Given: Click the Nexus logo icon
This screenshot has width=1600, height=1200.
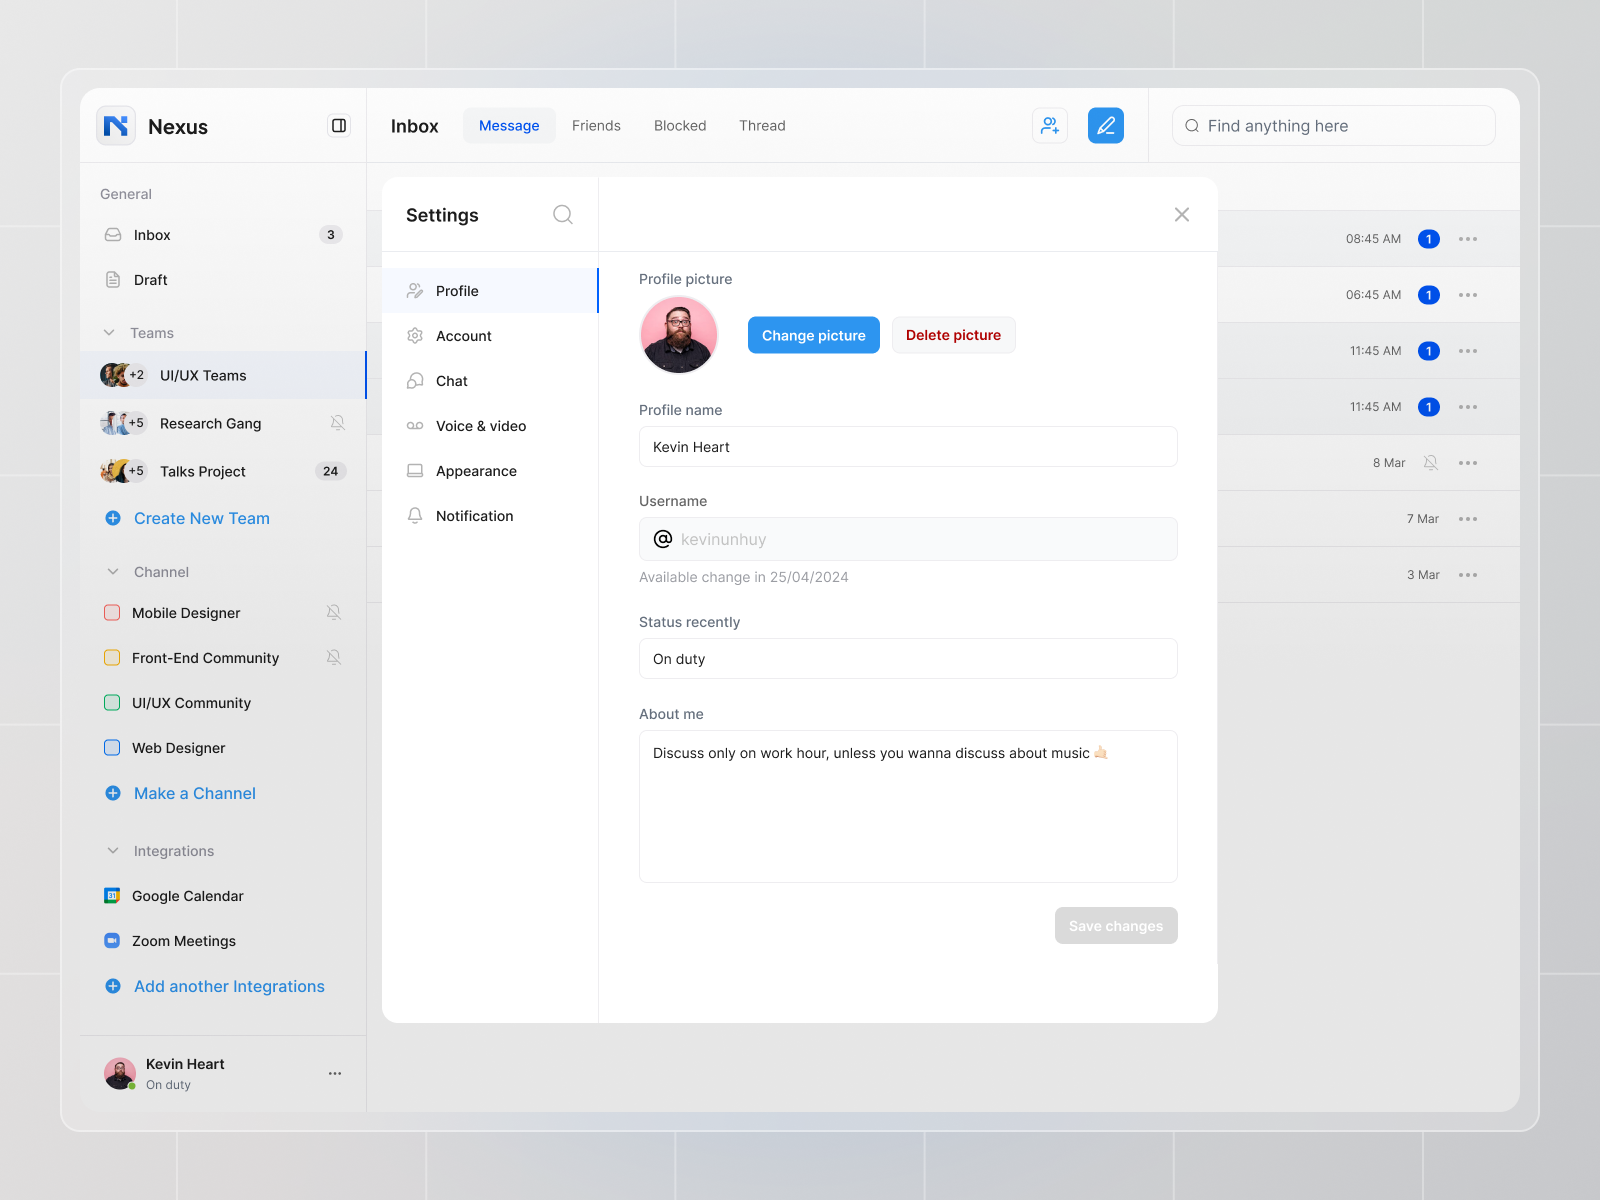Looking at the screenshot, I should point(115,126).
